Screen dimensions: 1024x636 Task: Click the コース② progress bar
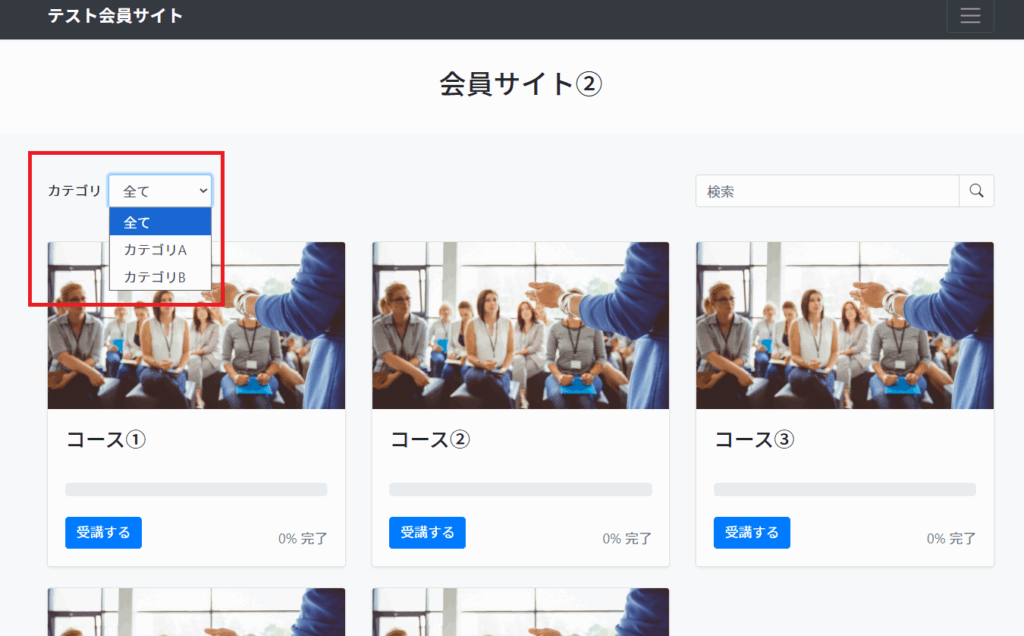pos(520,490)
